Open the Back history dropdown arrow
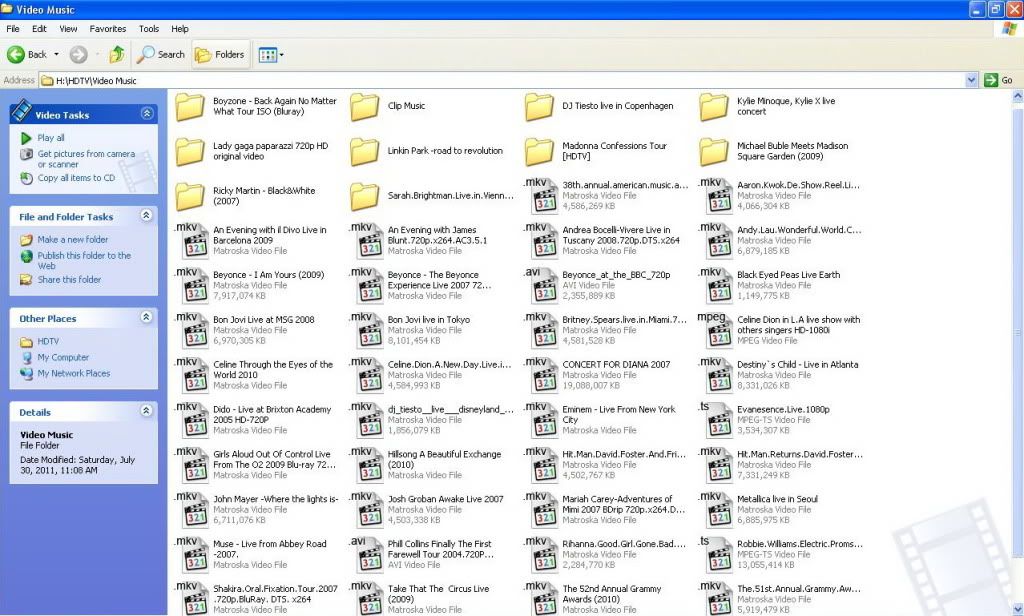Screen dimensions: 1024x616 click(56, 55)
